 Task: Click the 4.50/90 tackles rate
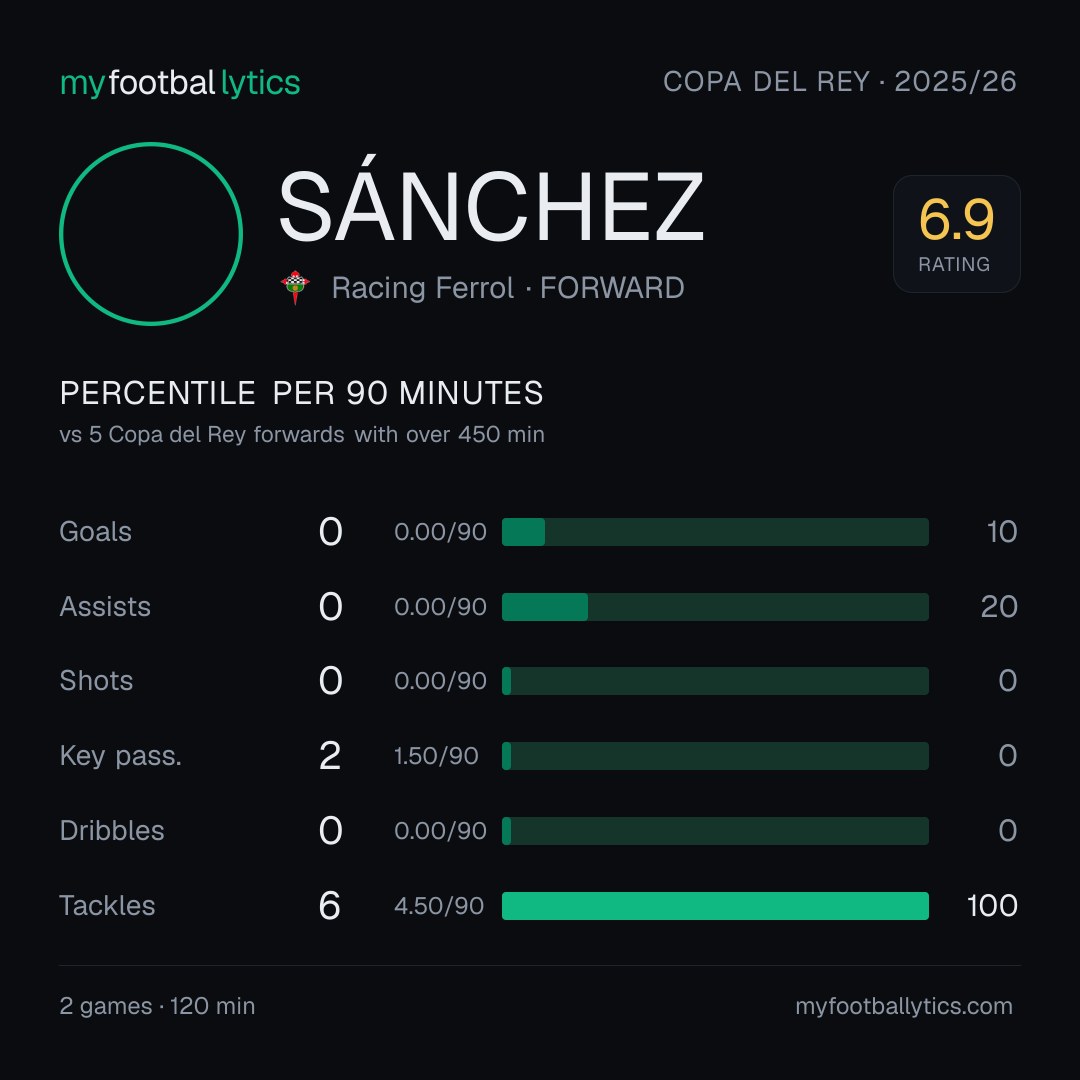tap(439, 906)
